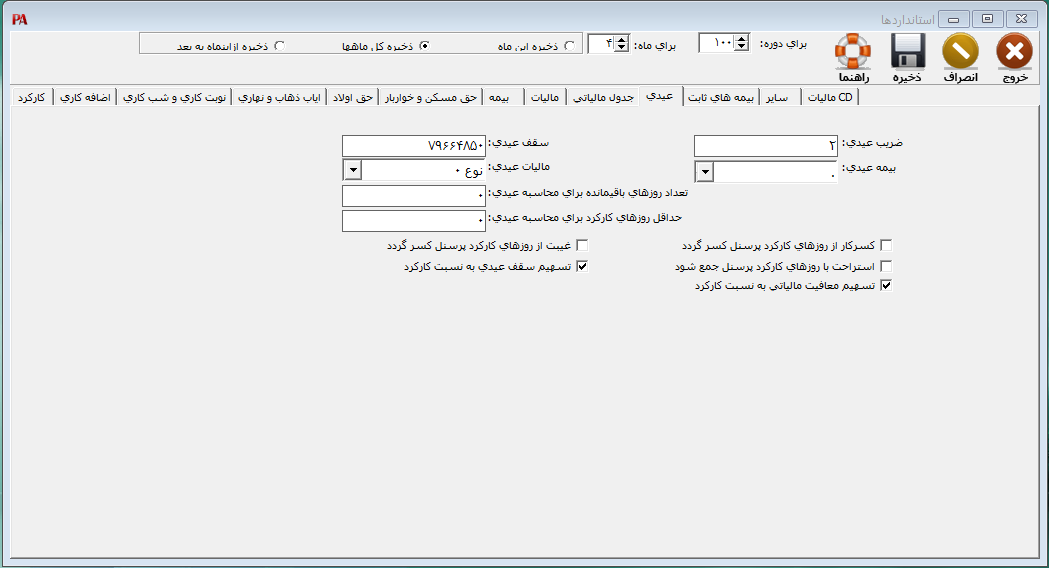The image size is (1049, 568).
Task: Expand the مالیات عیدی dropdown
Action: (x=351, y=171)
